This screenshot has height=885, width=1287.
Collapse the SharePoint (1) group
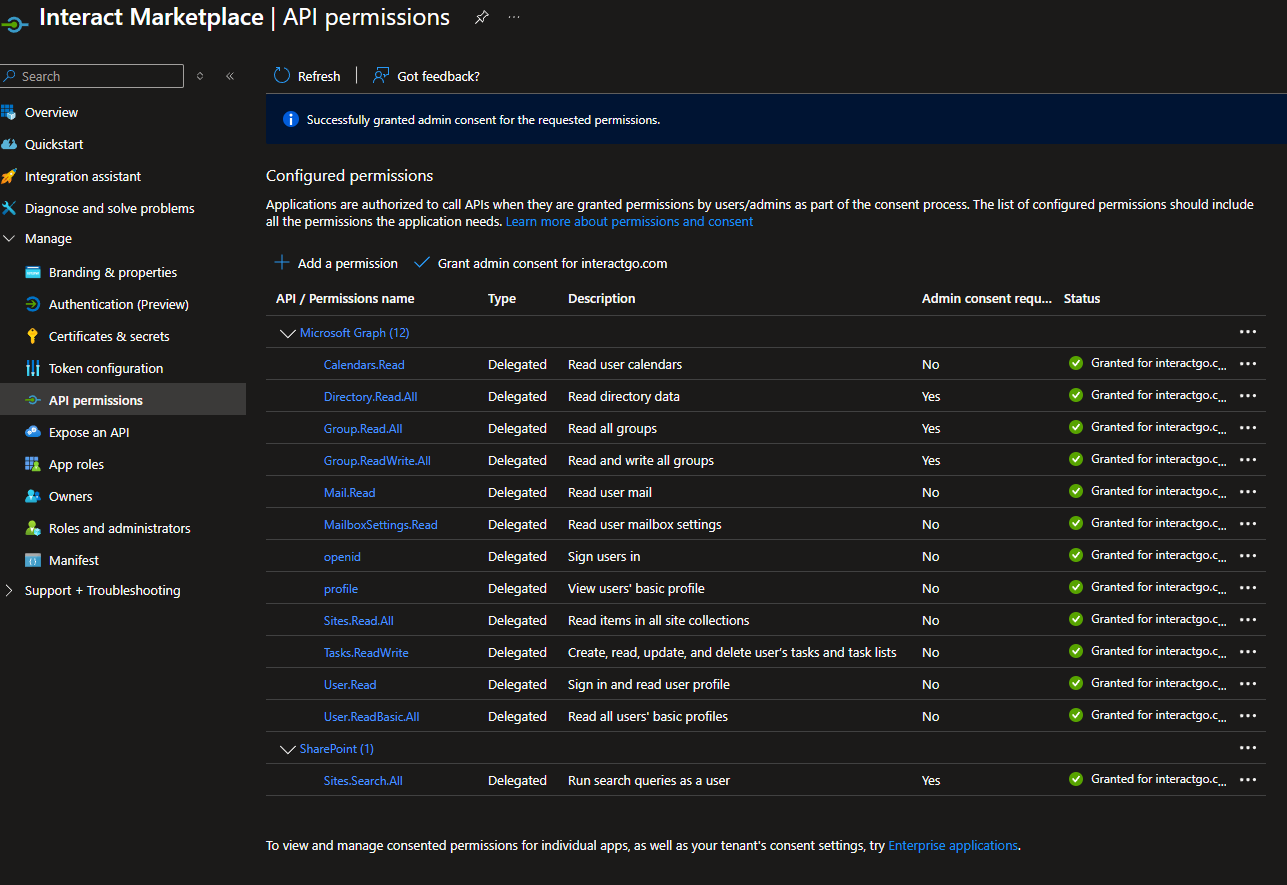click(287, 748)
